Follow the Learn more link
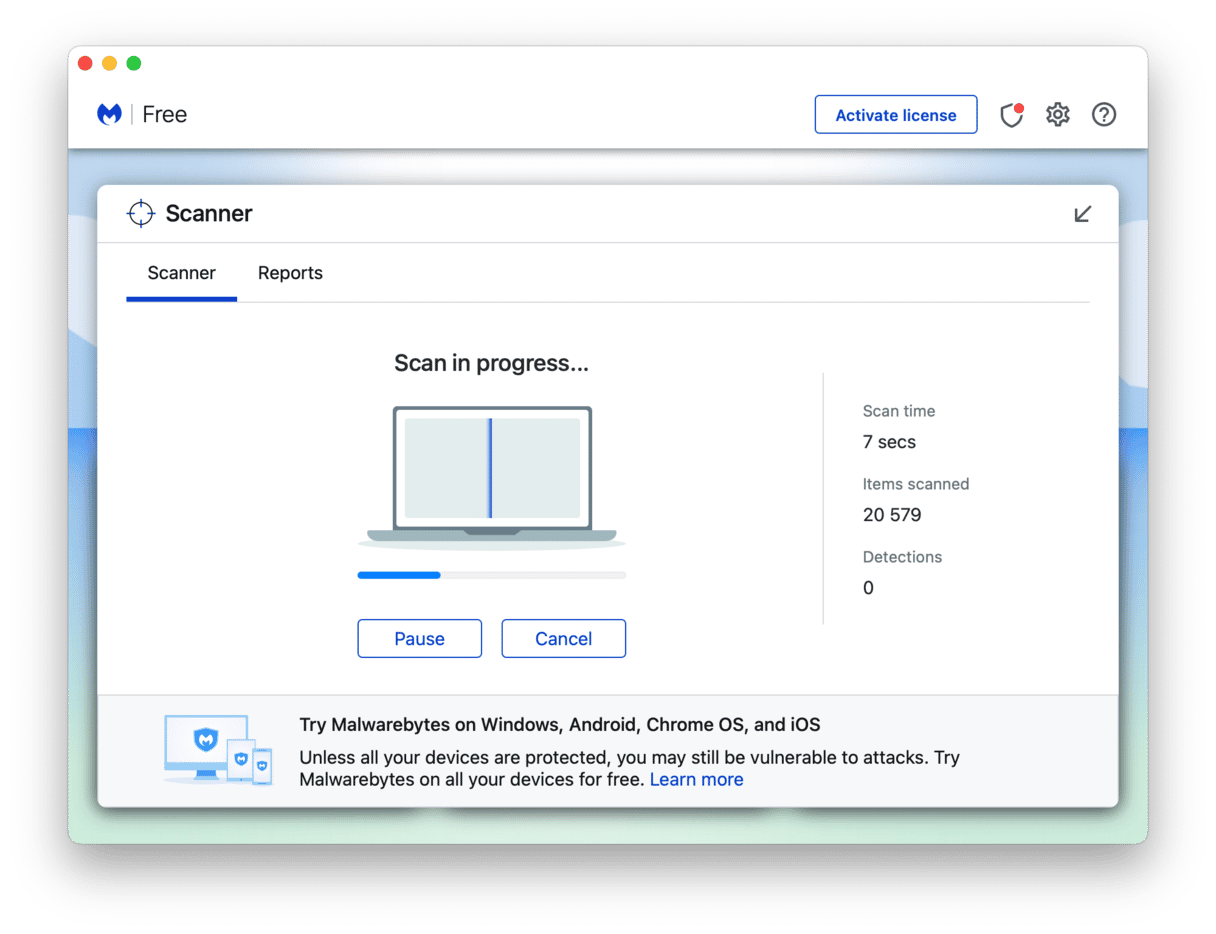Viewport: 1216px width, 934px height. pos(696,779)
